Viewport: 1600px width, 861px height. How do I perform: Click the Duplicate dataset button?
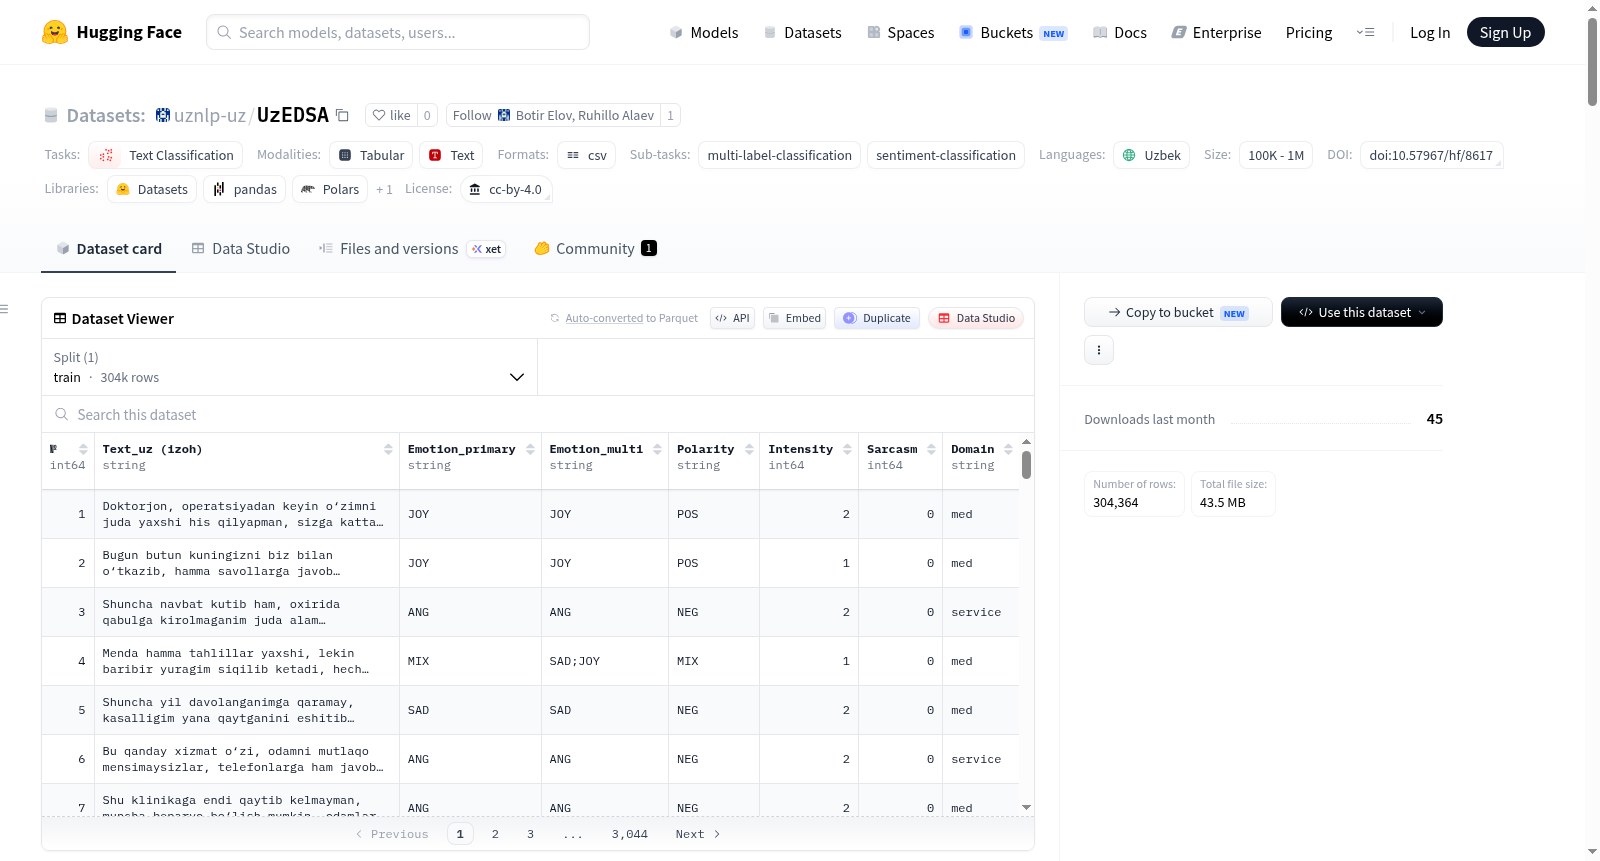point(877,318)
